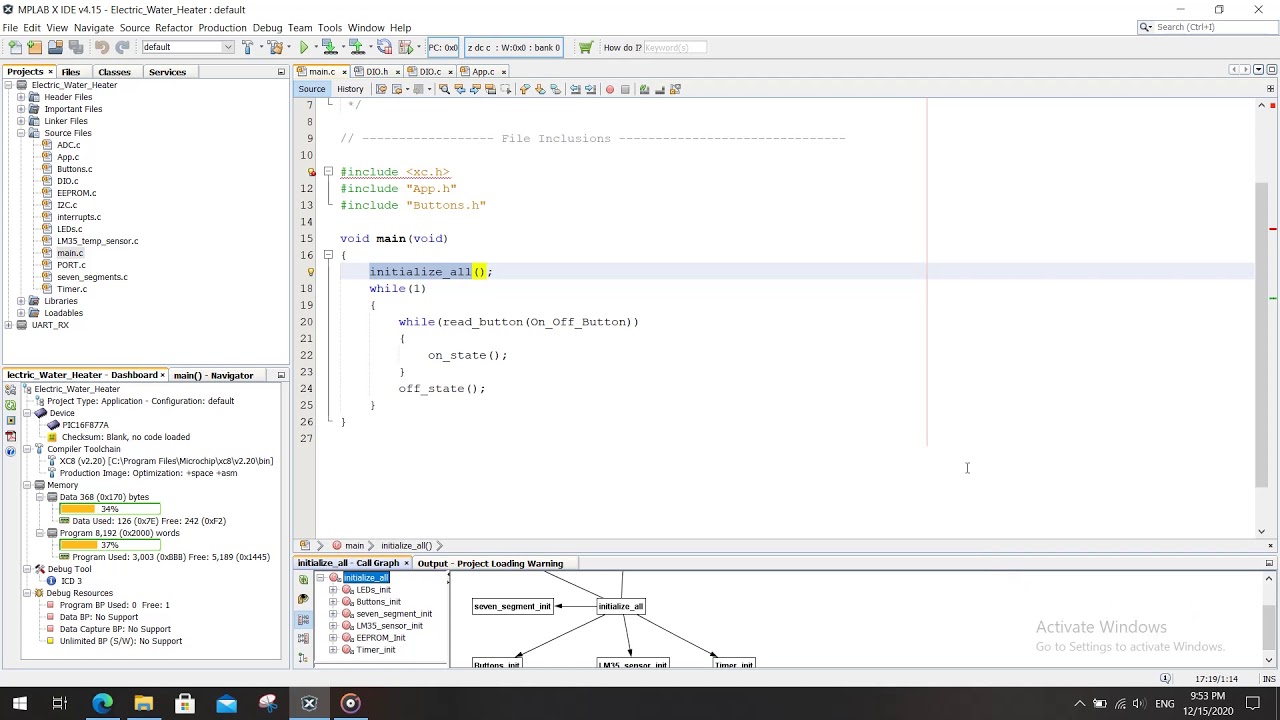The image size is (1280, 720).
Task: Open the File menu
Action: tap(10, 27)
